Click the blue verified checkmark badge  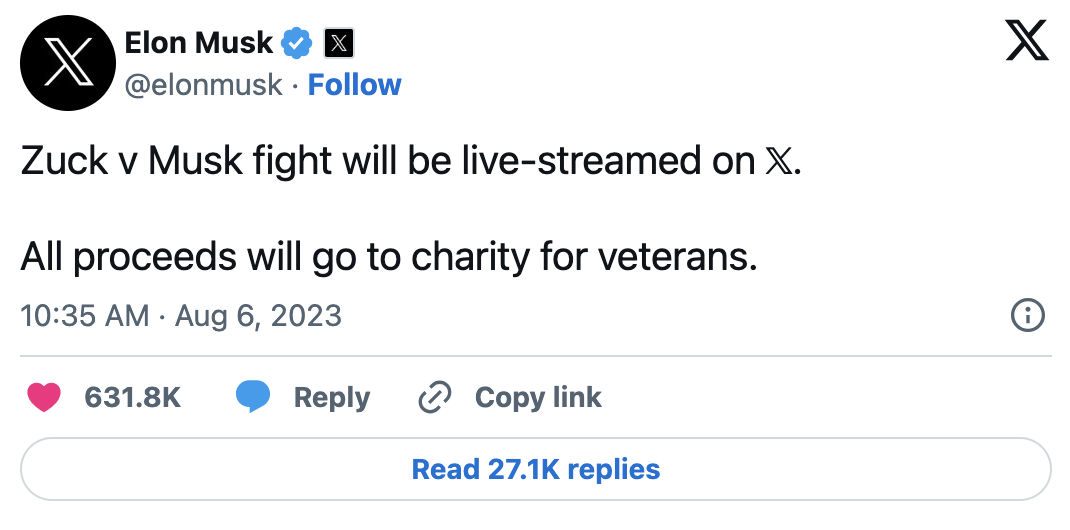(x=297, y=44)
